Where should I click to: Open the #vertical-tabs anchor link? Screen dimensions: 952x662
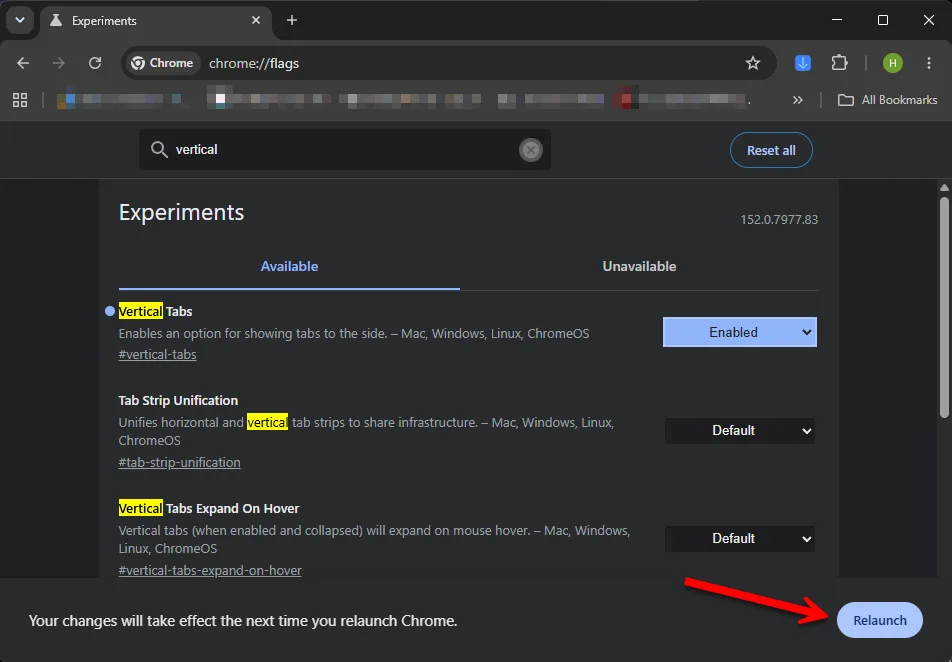coord(157,355)
